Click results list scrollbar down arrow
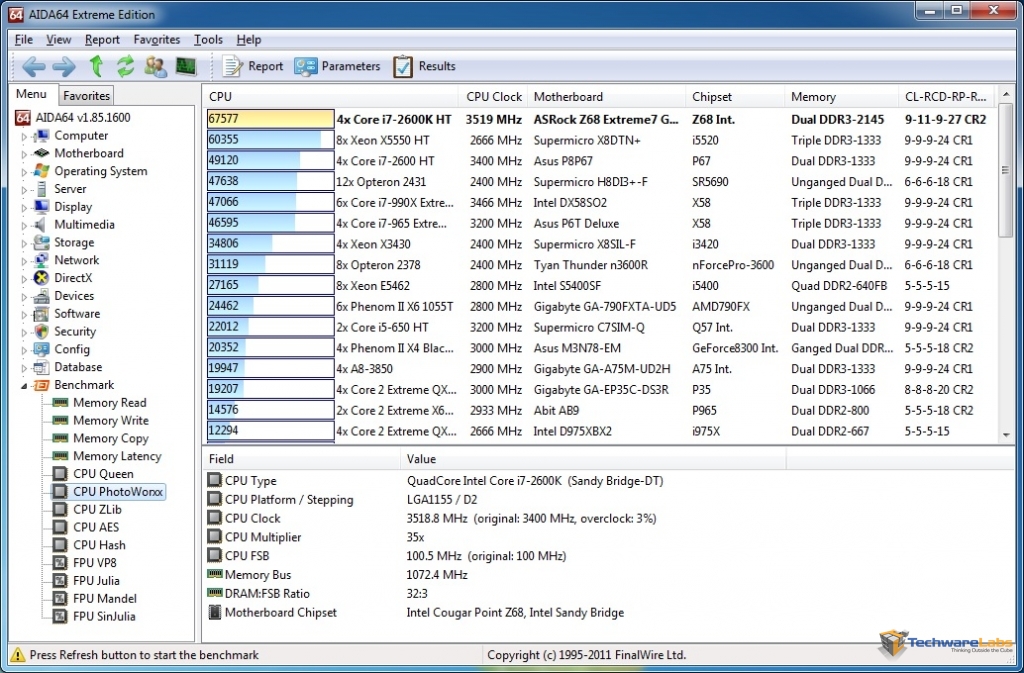 [1006, 435]
